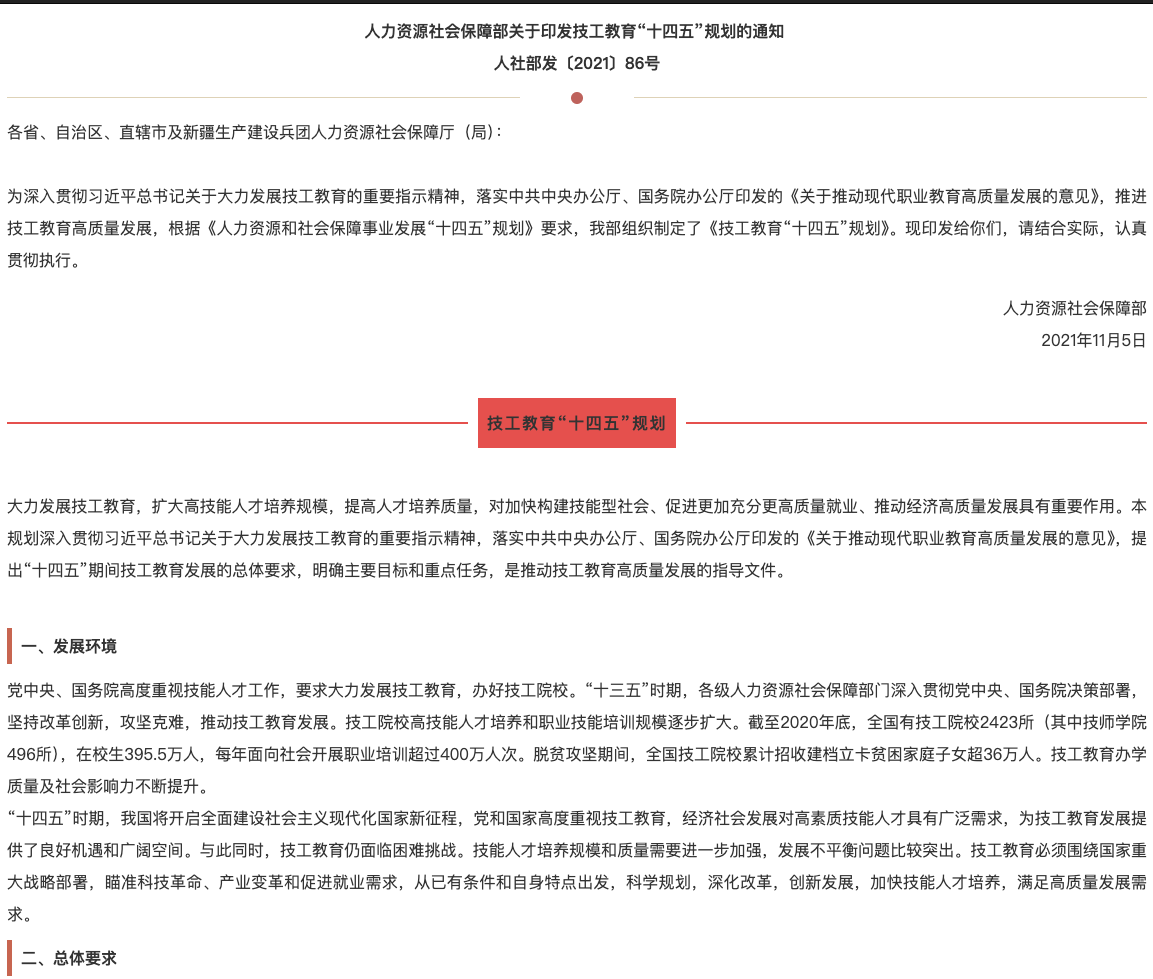Click the line starting 大战略部署，瞄准科技革命
The height and width of the screenshot is (979, 1153).
(576, 882)
